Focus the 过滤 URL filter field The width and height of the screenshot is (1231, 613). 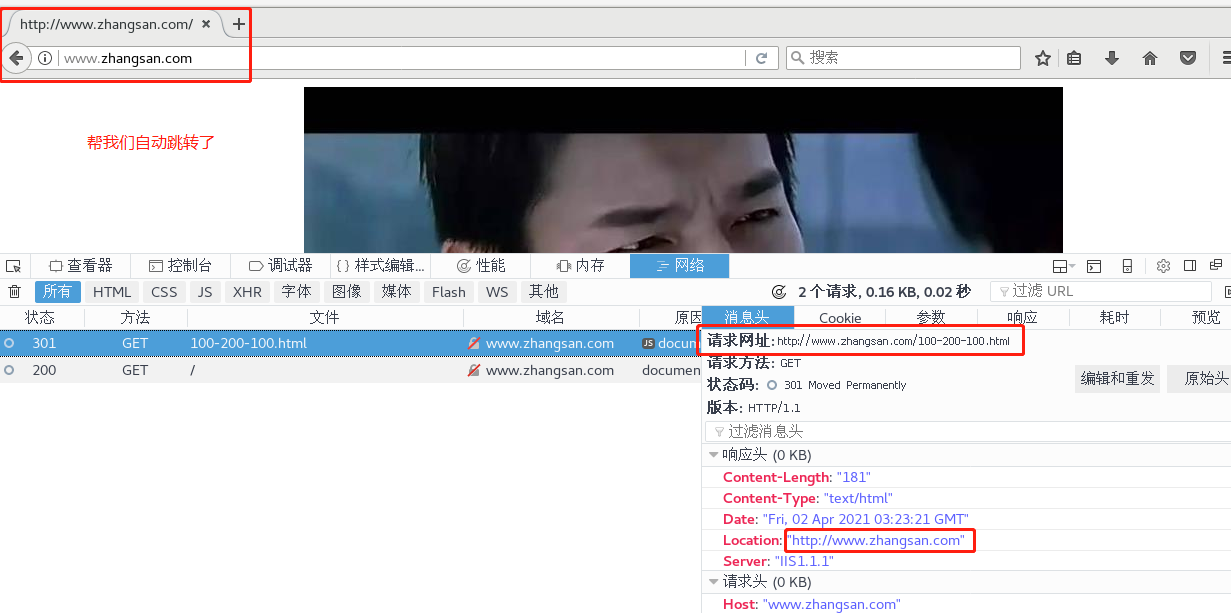pyautogui.click(x=1101, y=291)
